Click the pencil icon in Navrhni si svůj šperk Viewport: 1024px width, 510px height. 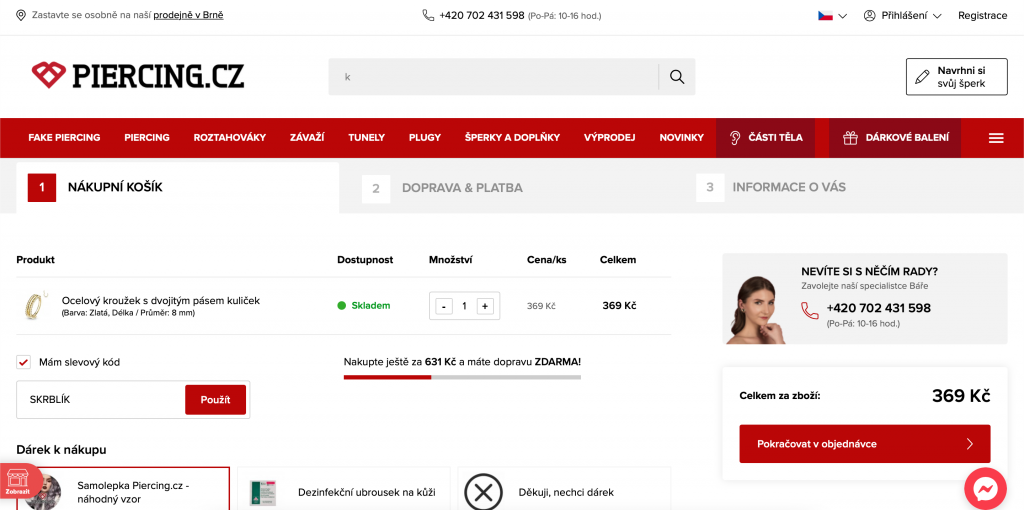click(922, 77)
